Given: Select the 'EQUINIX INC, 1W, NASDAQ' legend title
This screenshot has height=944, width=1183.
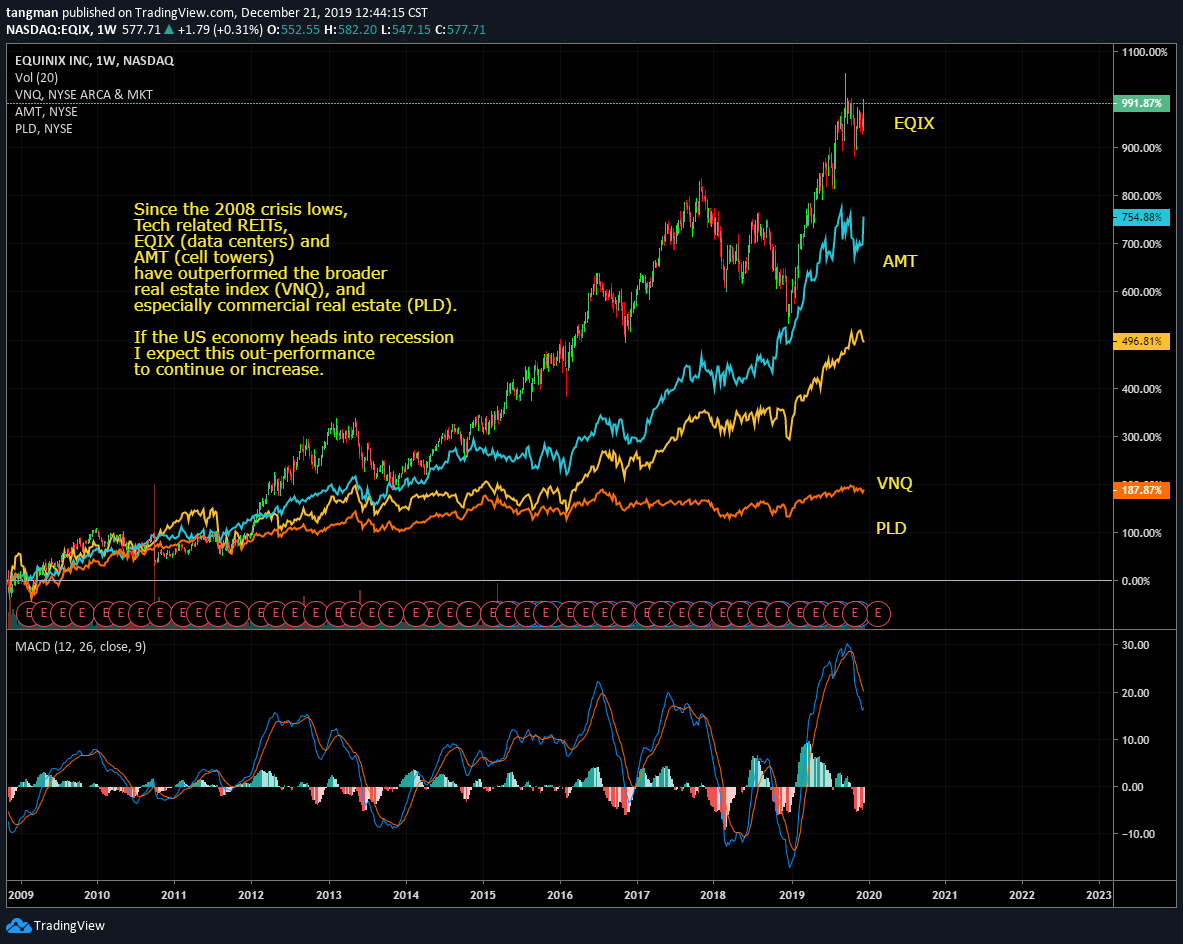Looking at the screenshot, I should pyautogui.click(x=94, y=60).
